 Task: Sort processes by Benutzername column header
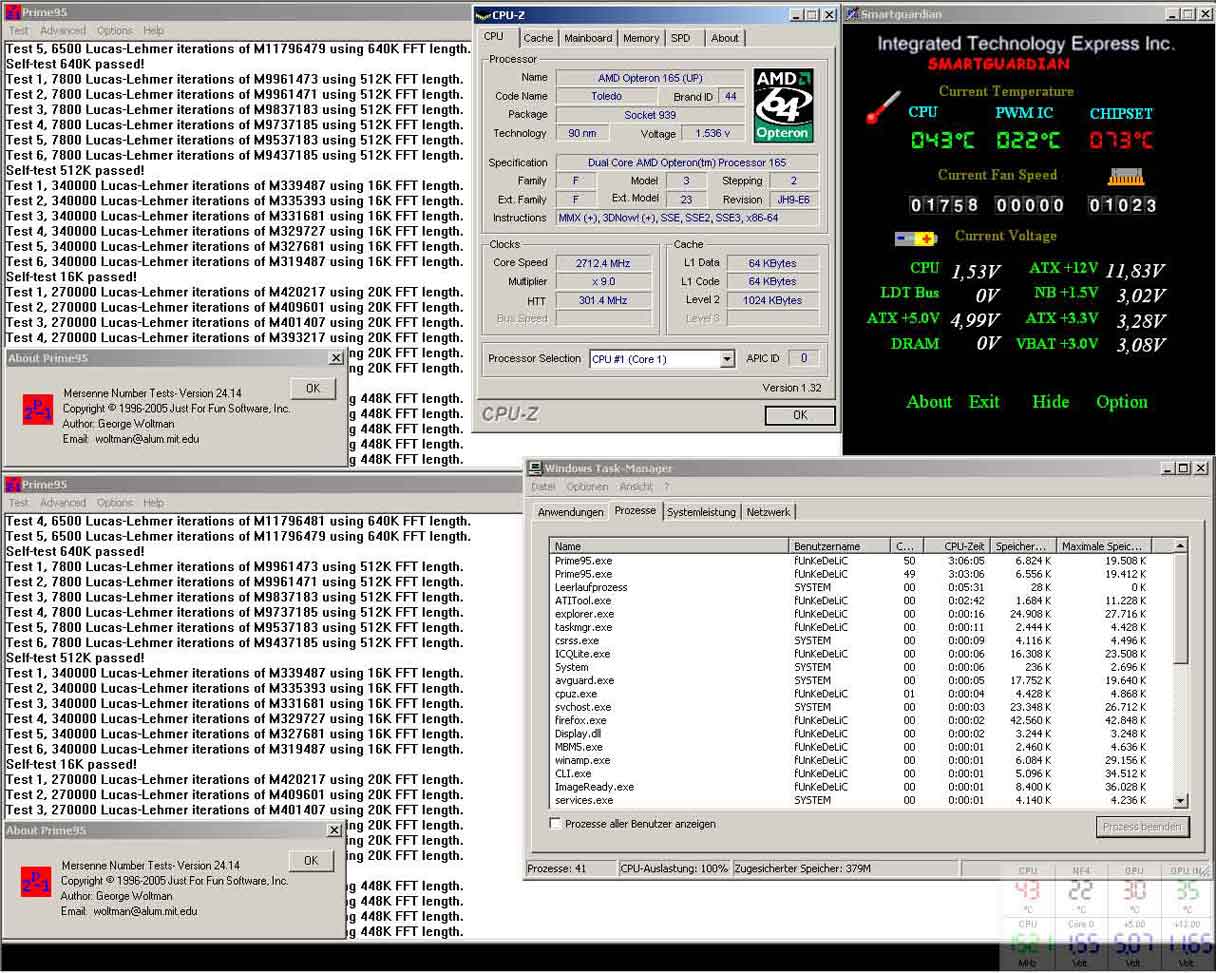pos(840,546)
